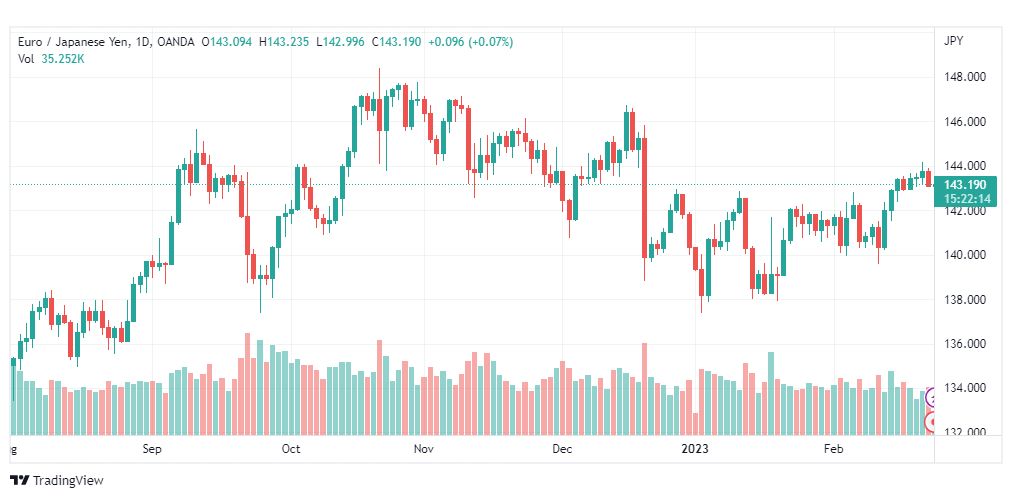Select the 1D interval label in legend
Screen dimensions: 1012x498
click(x=141, y=42)
